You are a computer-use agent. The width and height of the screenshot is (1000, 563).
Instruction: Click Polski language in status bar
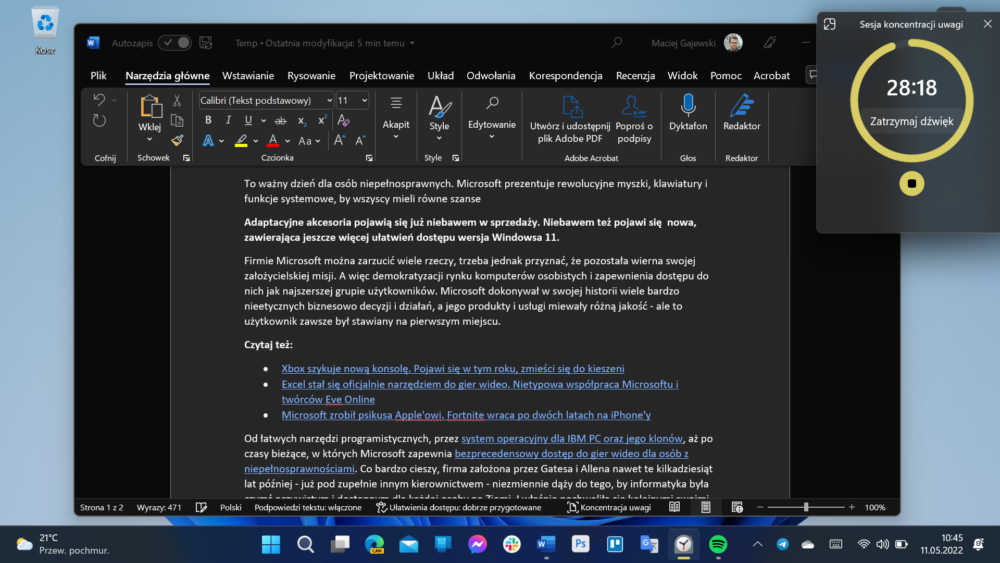pyautogui.click(x=230, y=508)
